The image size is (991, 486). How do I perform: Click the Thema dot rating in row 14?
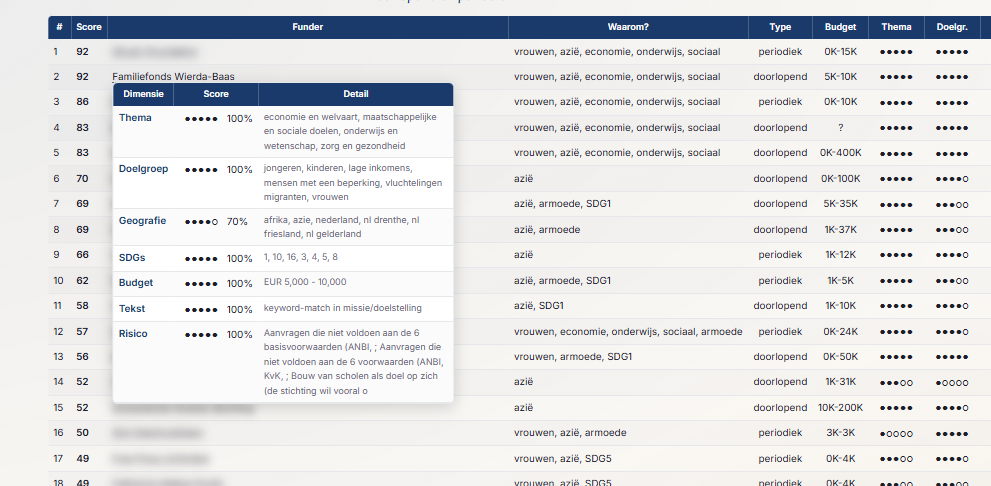click(x=896, y=382)
